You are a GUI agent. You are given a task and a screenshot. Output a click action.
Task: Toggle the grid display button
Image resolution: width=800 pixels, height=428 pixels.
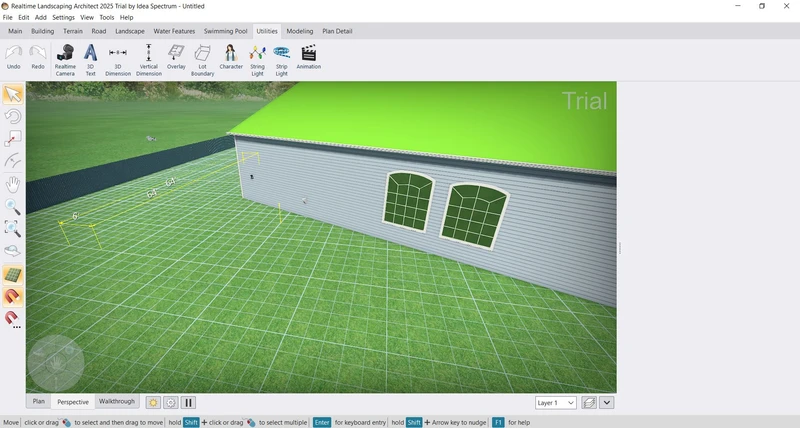click(x=13, y=274)
